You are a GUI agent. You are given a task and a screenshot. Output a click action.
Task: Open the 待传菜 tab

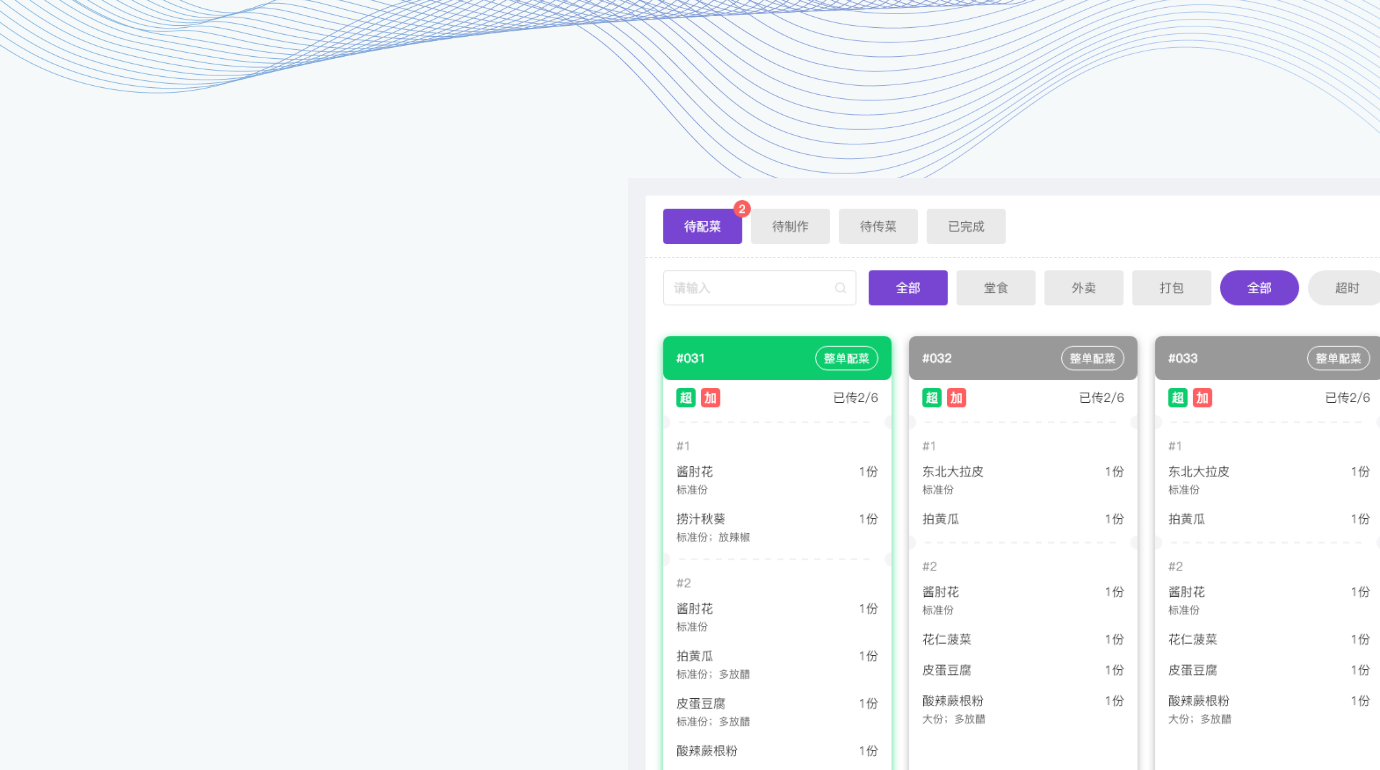click(x=878, y=227)
